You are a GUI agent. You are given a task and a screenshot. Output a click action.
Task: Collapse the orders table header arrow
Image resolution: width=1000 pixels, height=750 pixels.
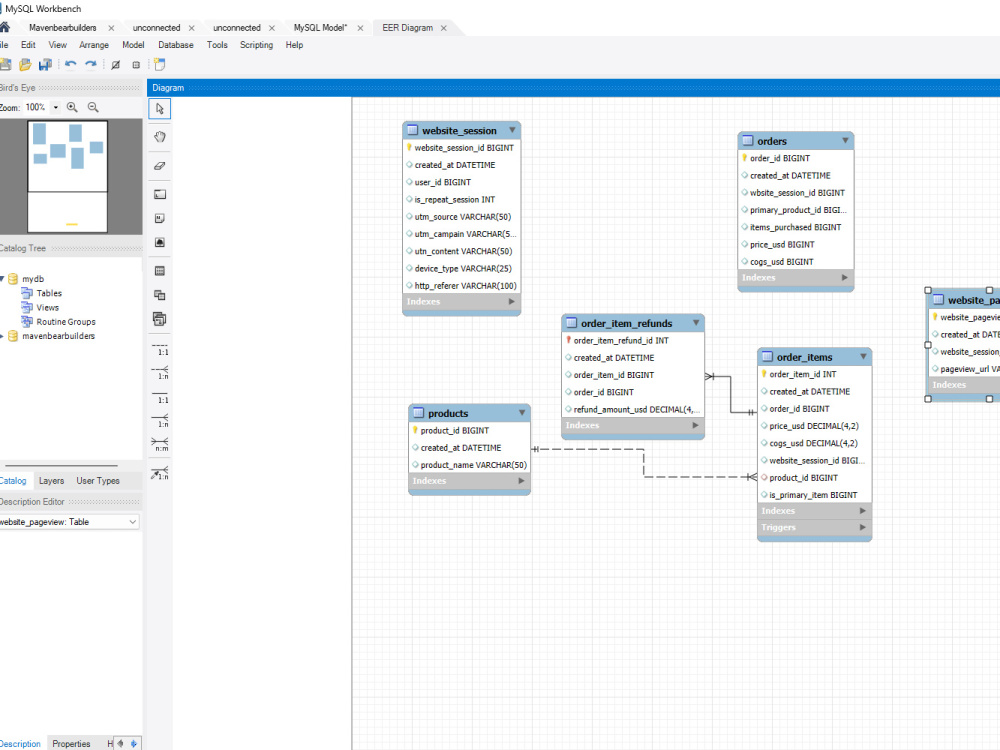pos(845,140)
